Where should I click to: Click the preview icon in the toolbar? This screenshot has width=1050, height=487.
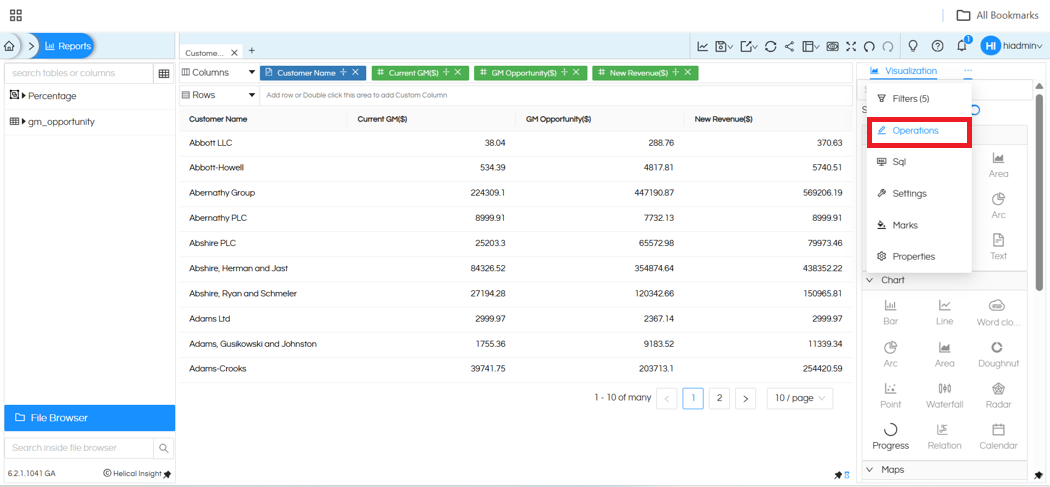pyautogui.click(x=832, y=46)
